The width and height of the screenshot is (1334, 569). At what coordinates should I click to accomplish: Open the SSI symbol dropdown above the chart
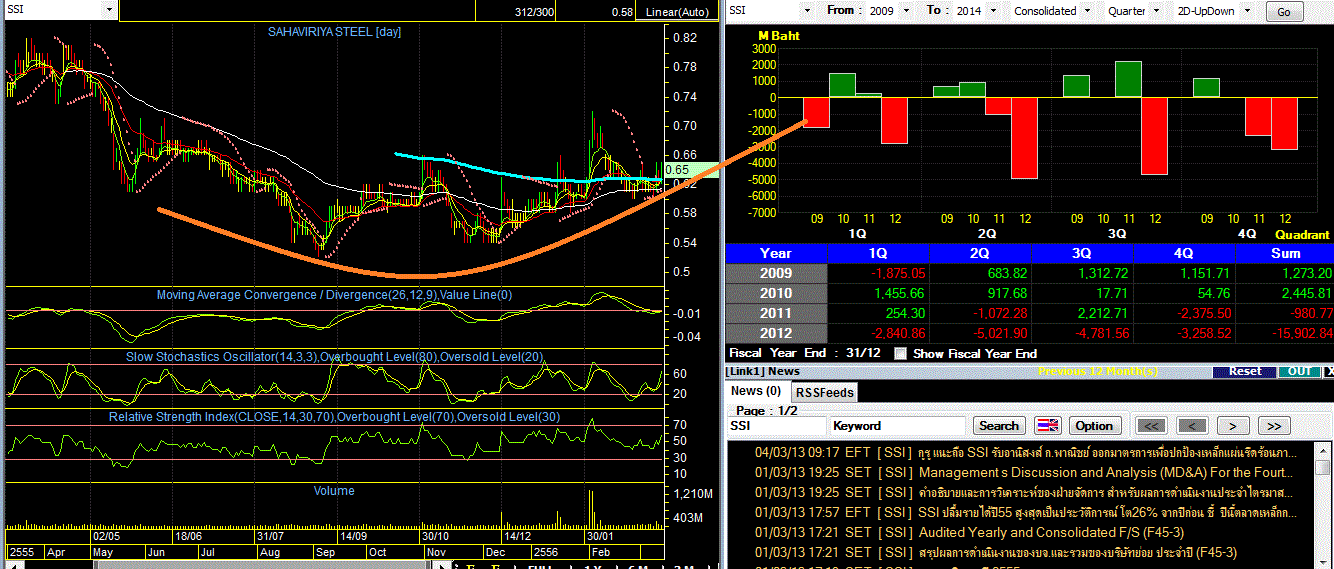[x=108, y=10]
